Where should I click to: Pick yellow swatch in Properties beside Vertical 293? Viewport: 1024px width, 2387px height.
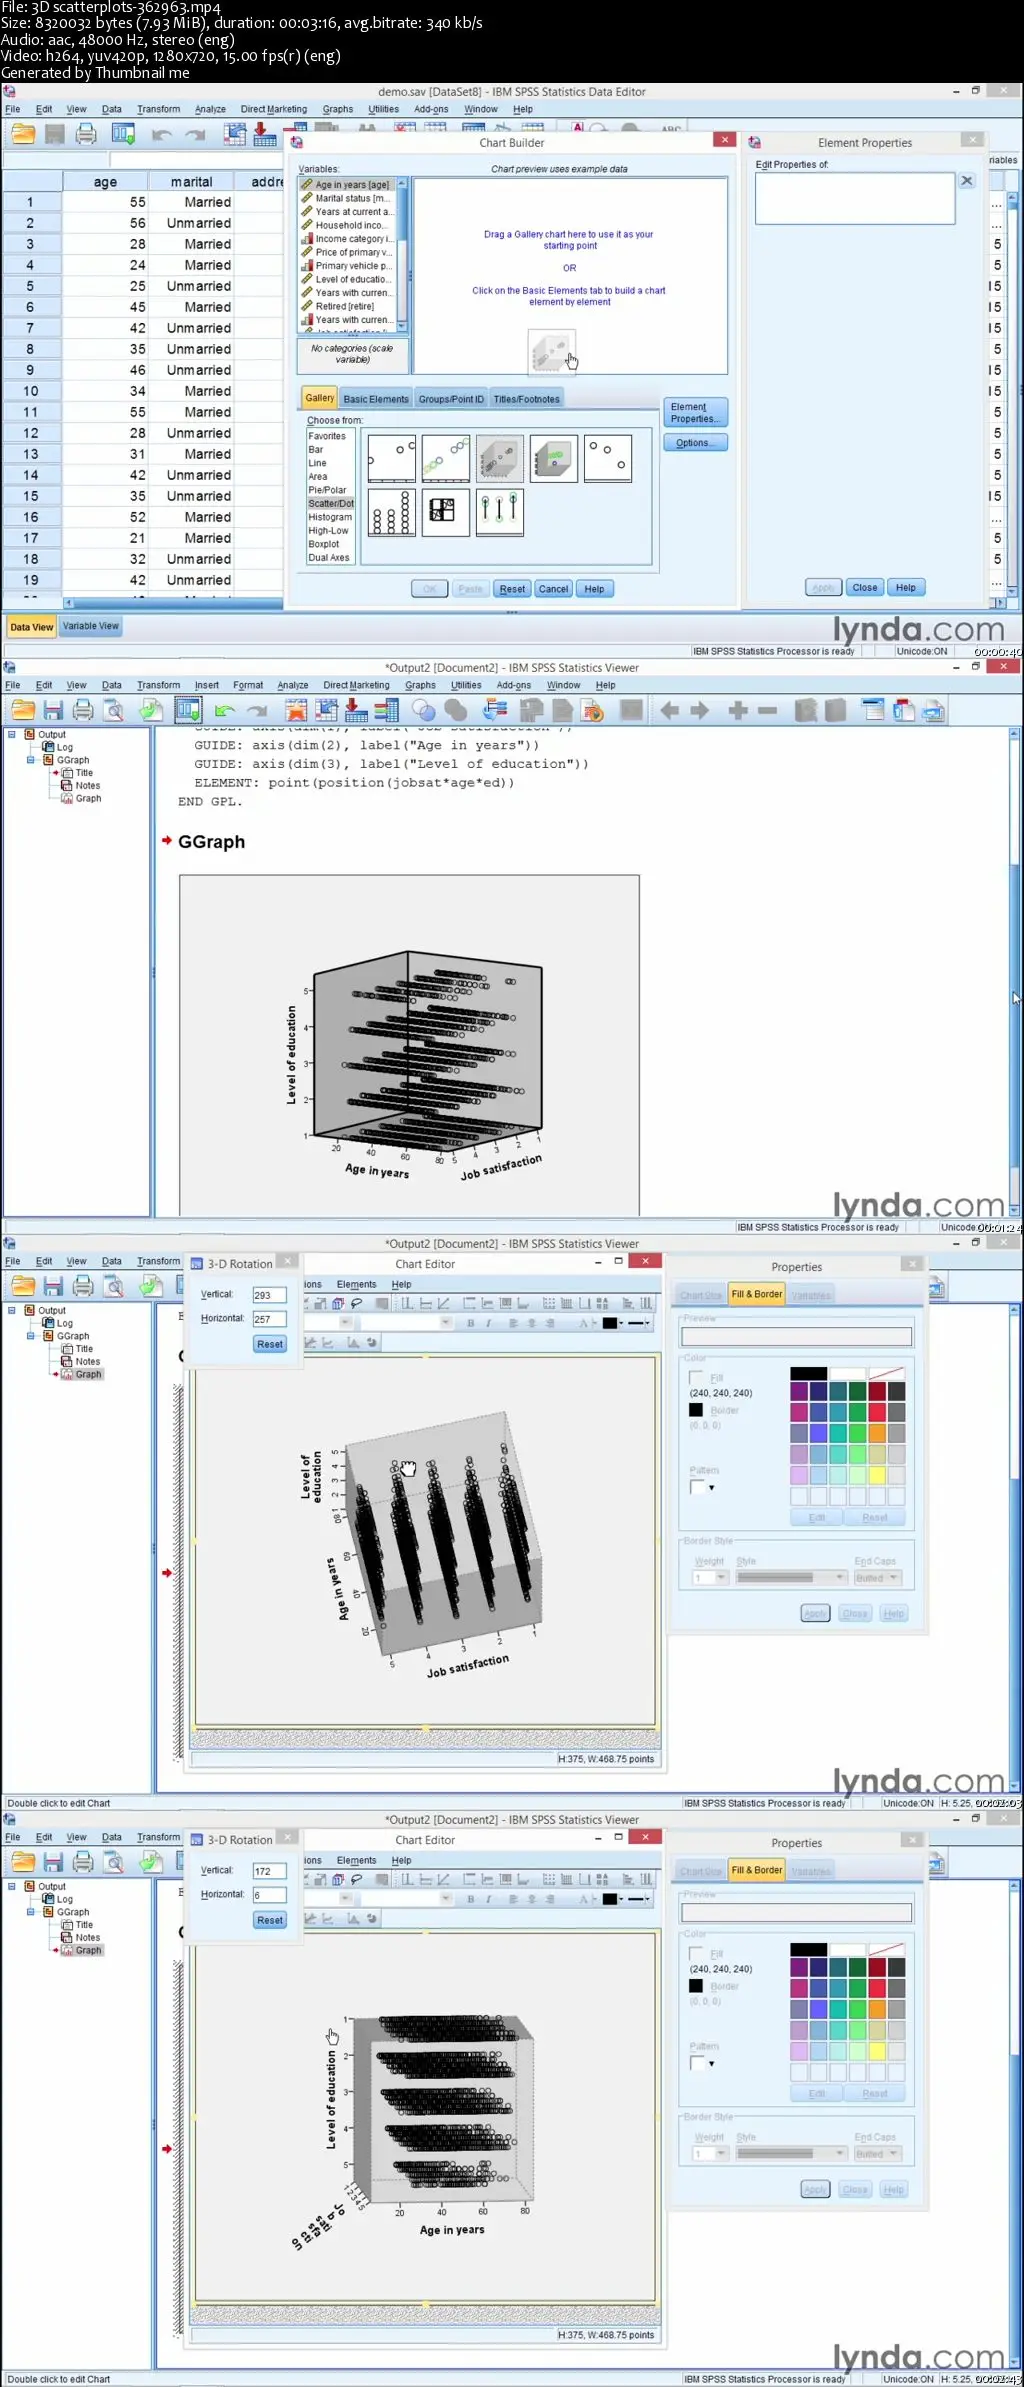tap(877, 1475)
